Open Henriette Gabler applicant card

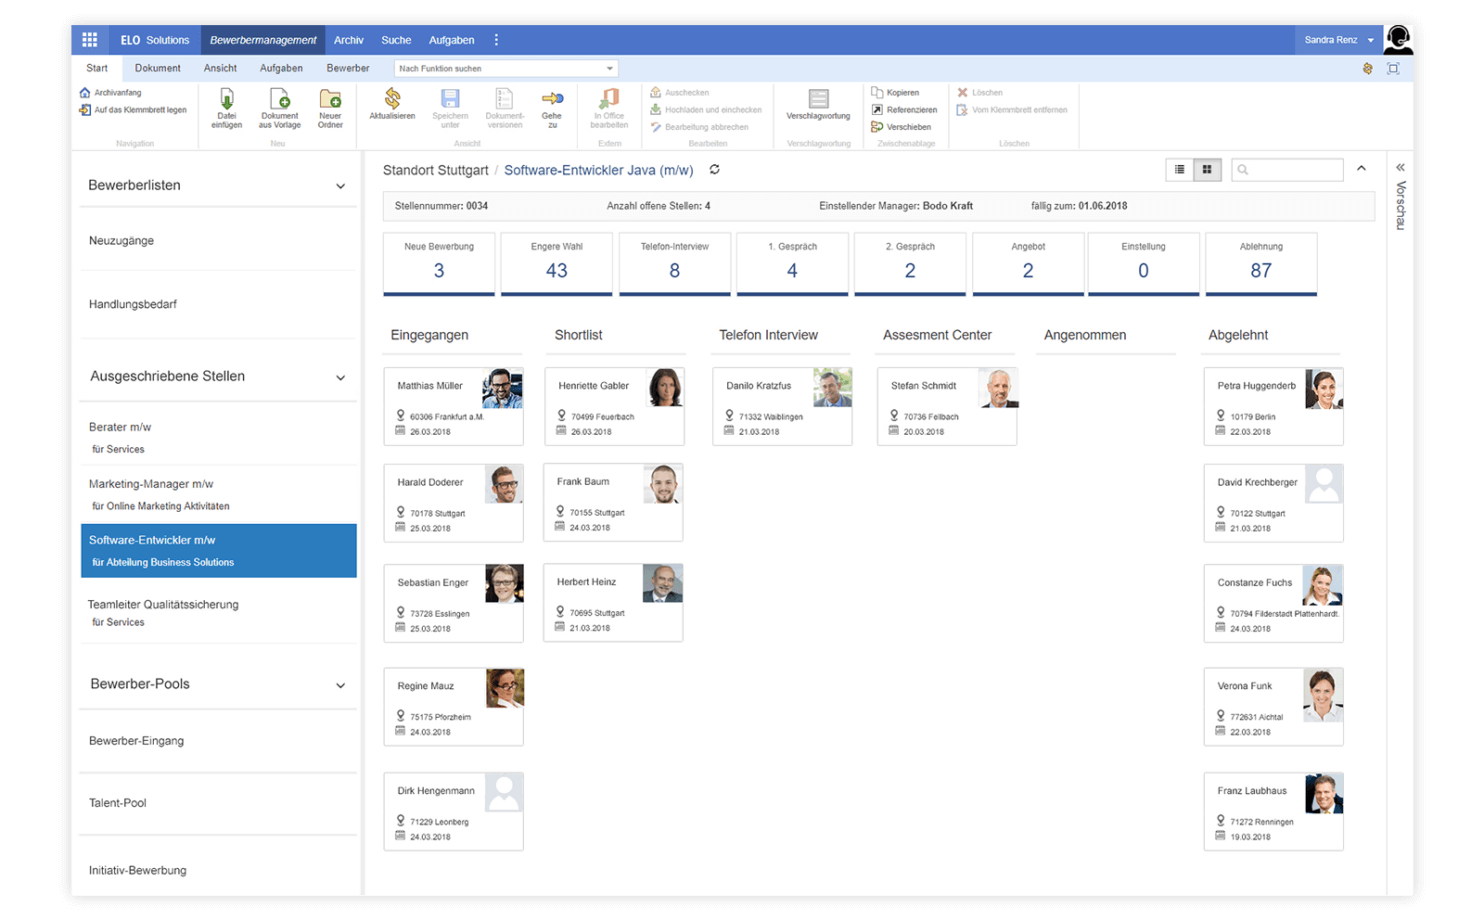click(614, 406)
